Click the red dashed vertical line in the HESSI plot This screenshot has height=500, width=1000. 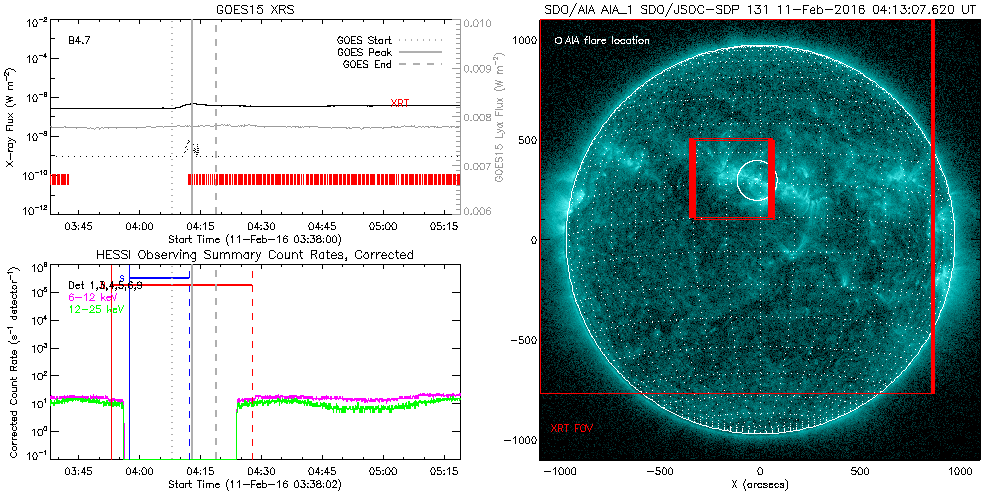[x=252, y=370]
